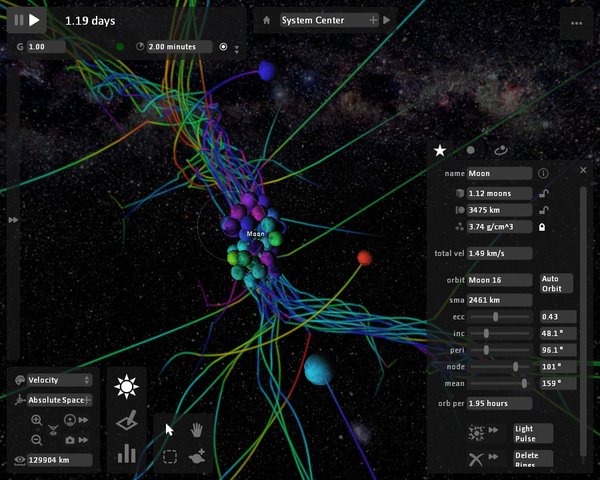Zoom in with the magnifier plus
Viewport: 600px width, 480px height.
[x=37, y=420]
